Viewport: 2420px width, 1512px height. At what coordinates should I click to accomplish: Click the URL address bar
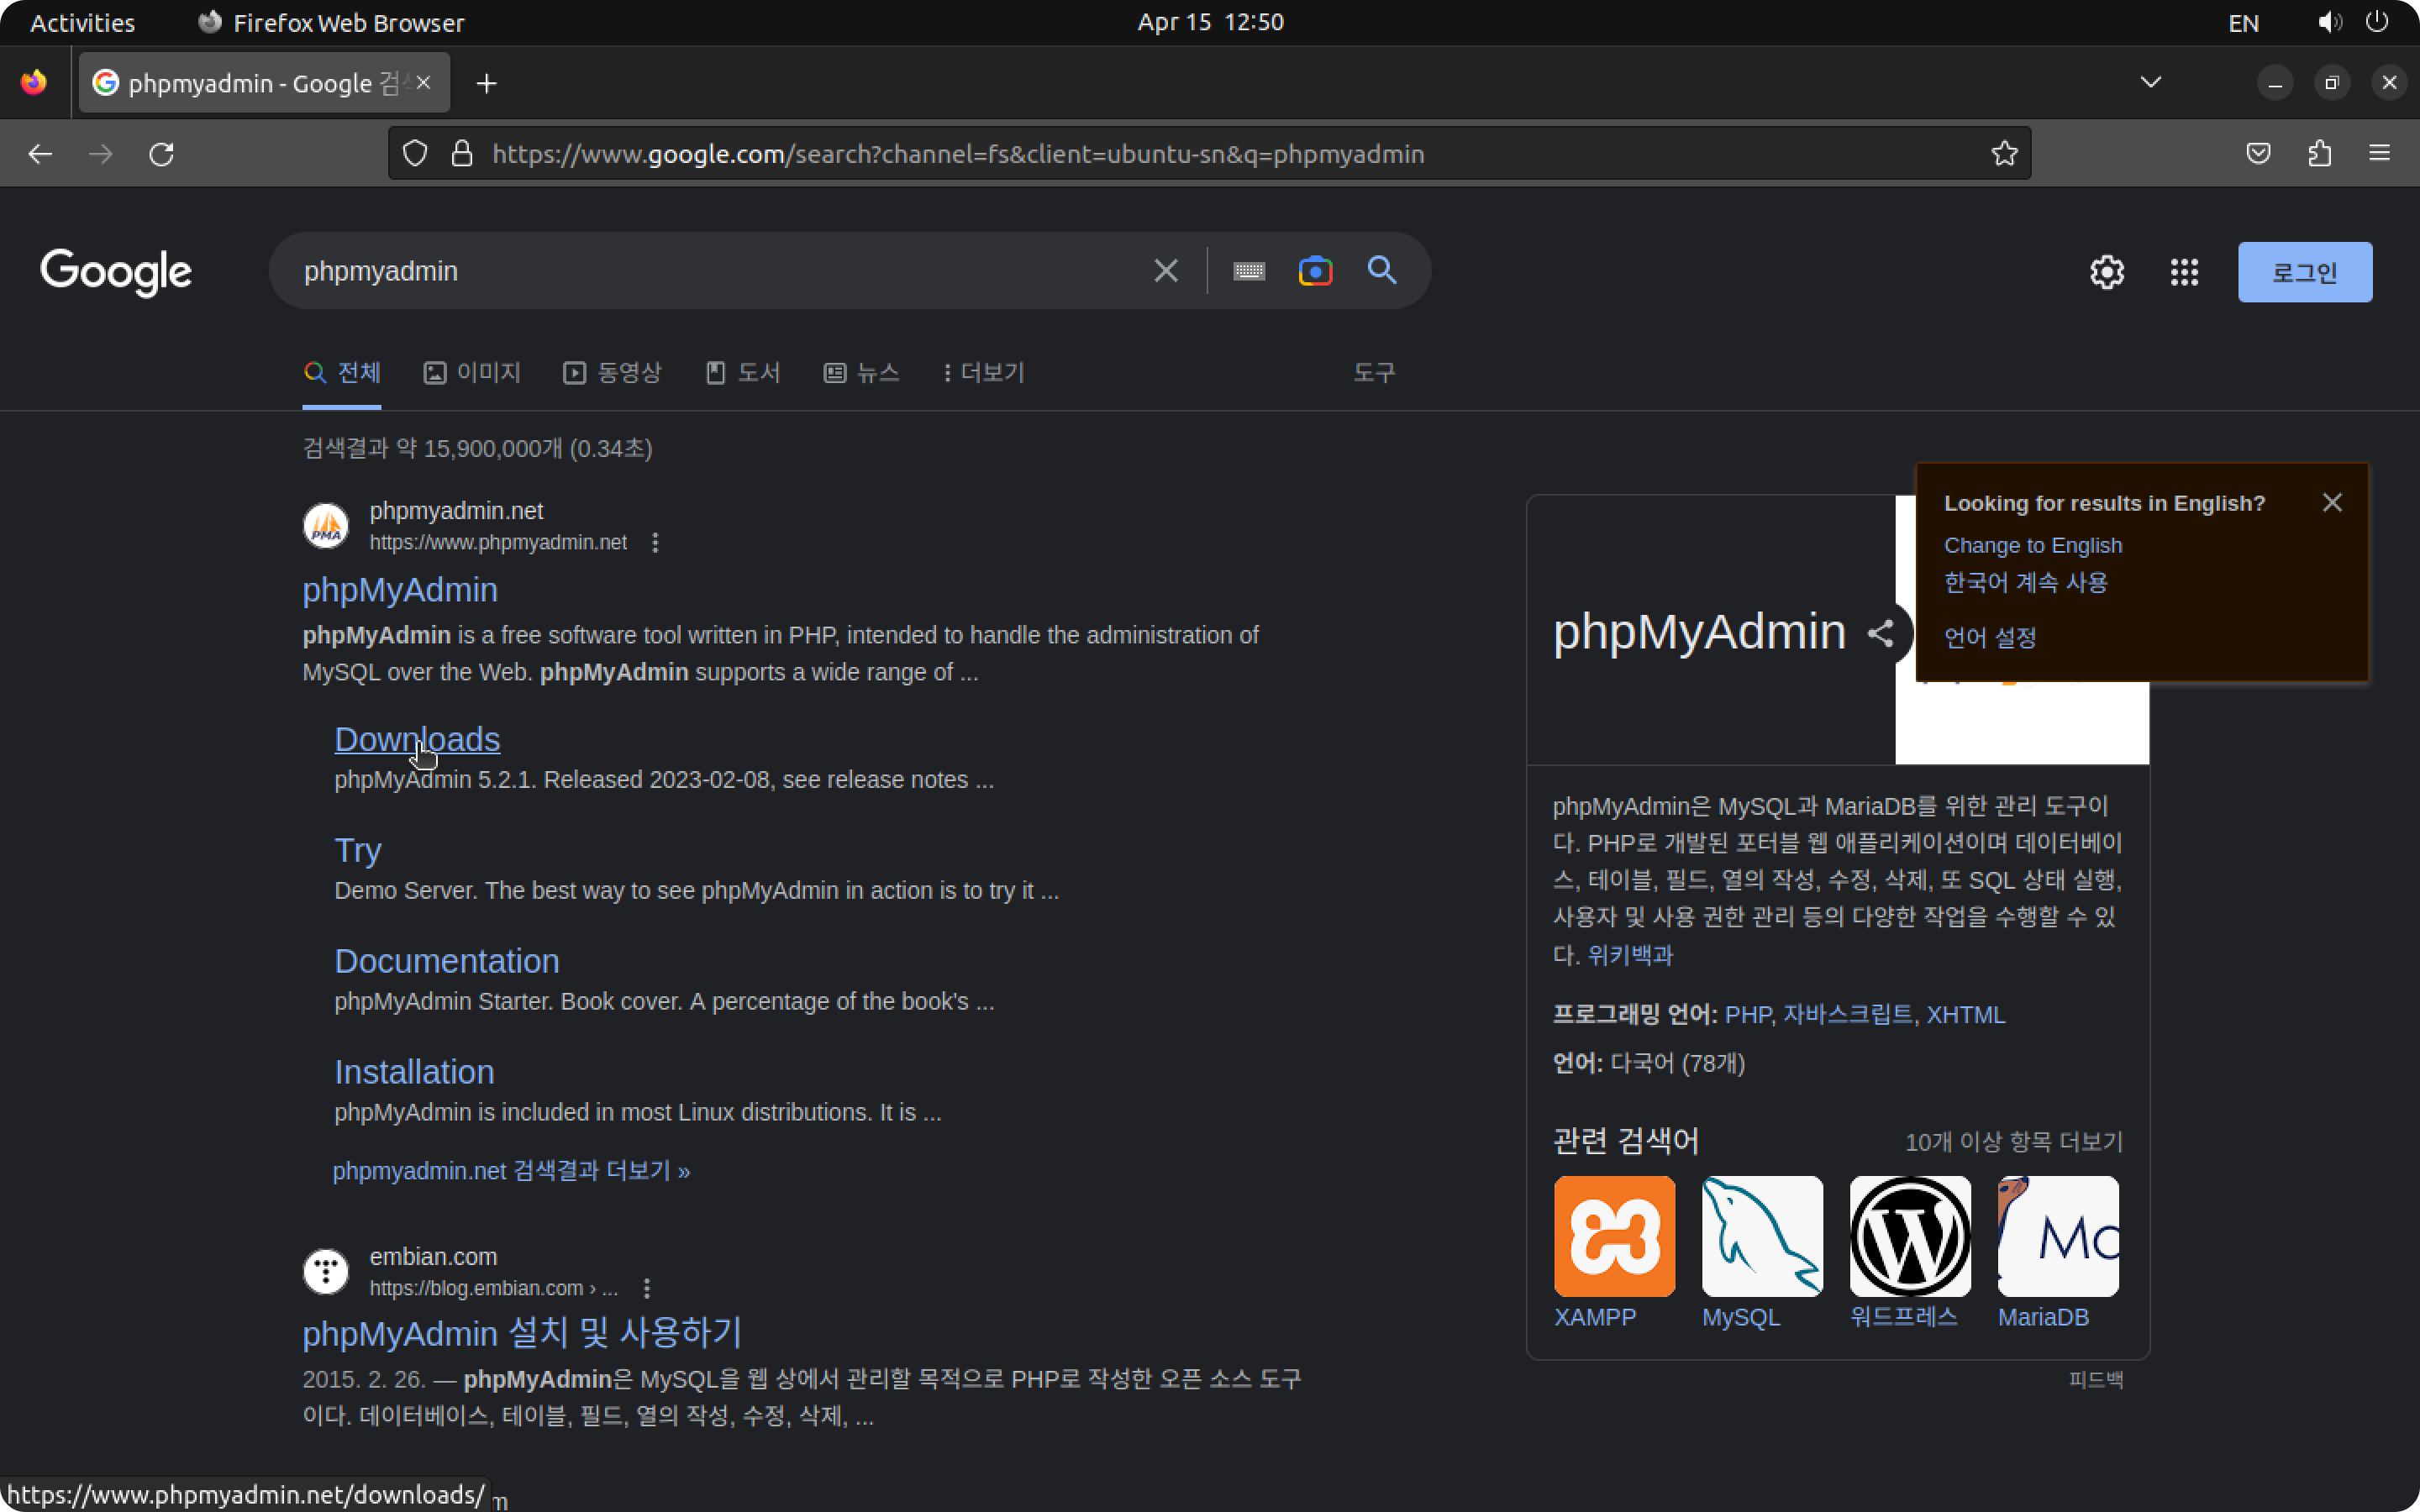click(x=1210, y=153)
